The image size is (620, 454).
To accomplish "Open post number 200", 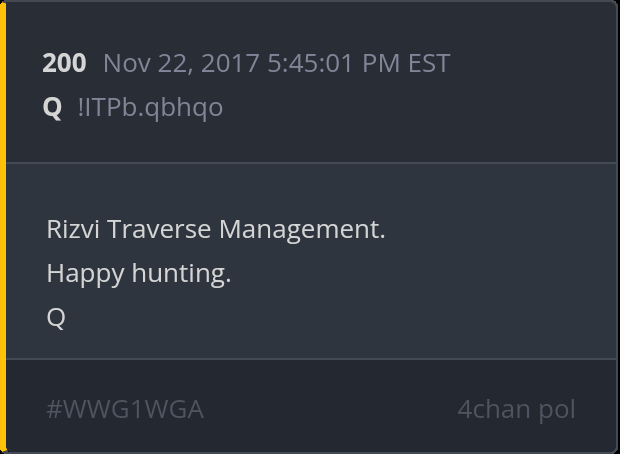I will coord(64,63).
